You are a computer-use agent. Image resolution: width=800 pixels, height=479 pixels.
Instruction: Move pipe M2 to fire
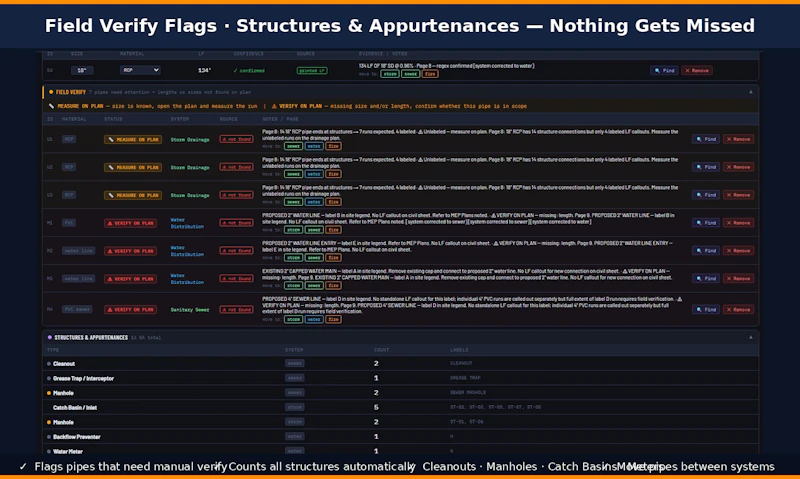334,258
